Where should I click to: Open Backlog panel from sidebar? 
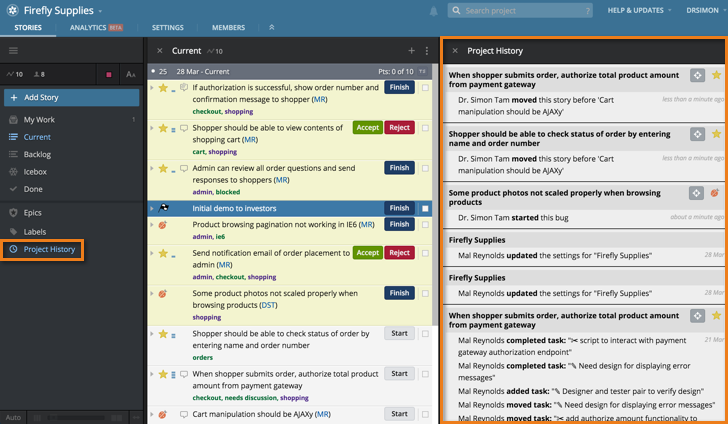(37, 154)
